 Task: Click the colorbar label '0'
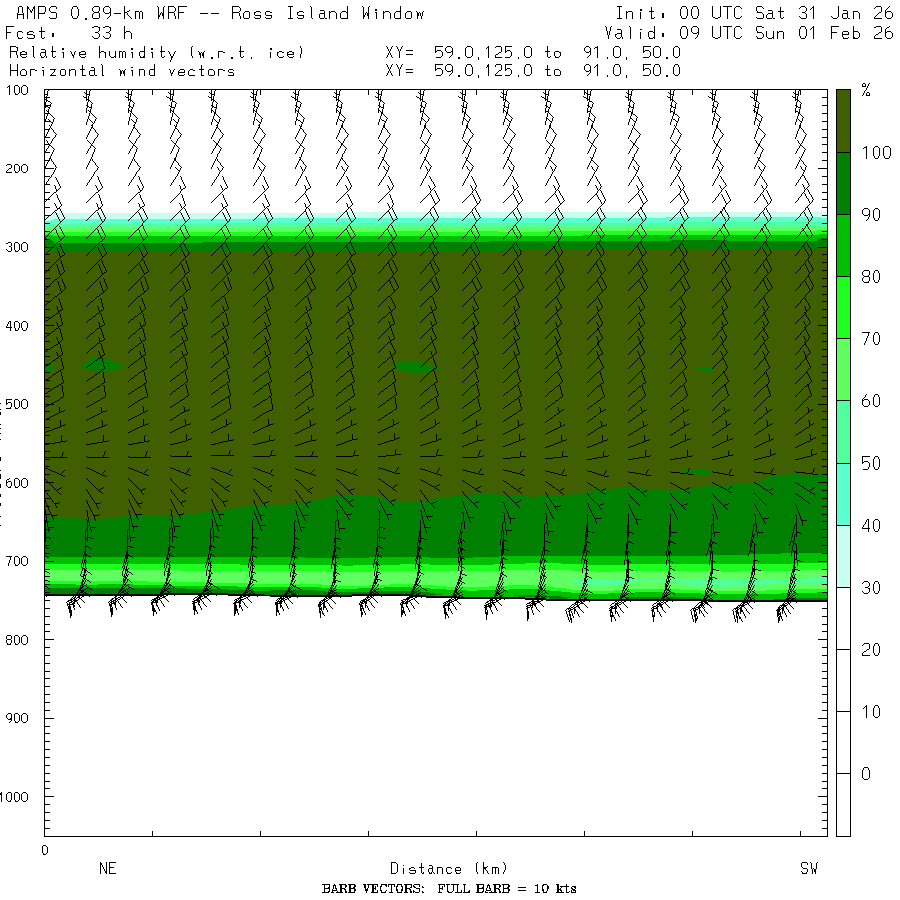pos(866,774)
